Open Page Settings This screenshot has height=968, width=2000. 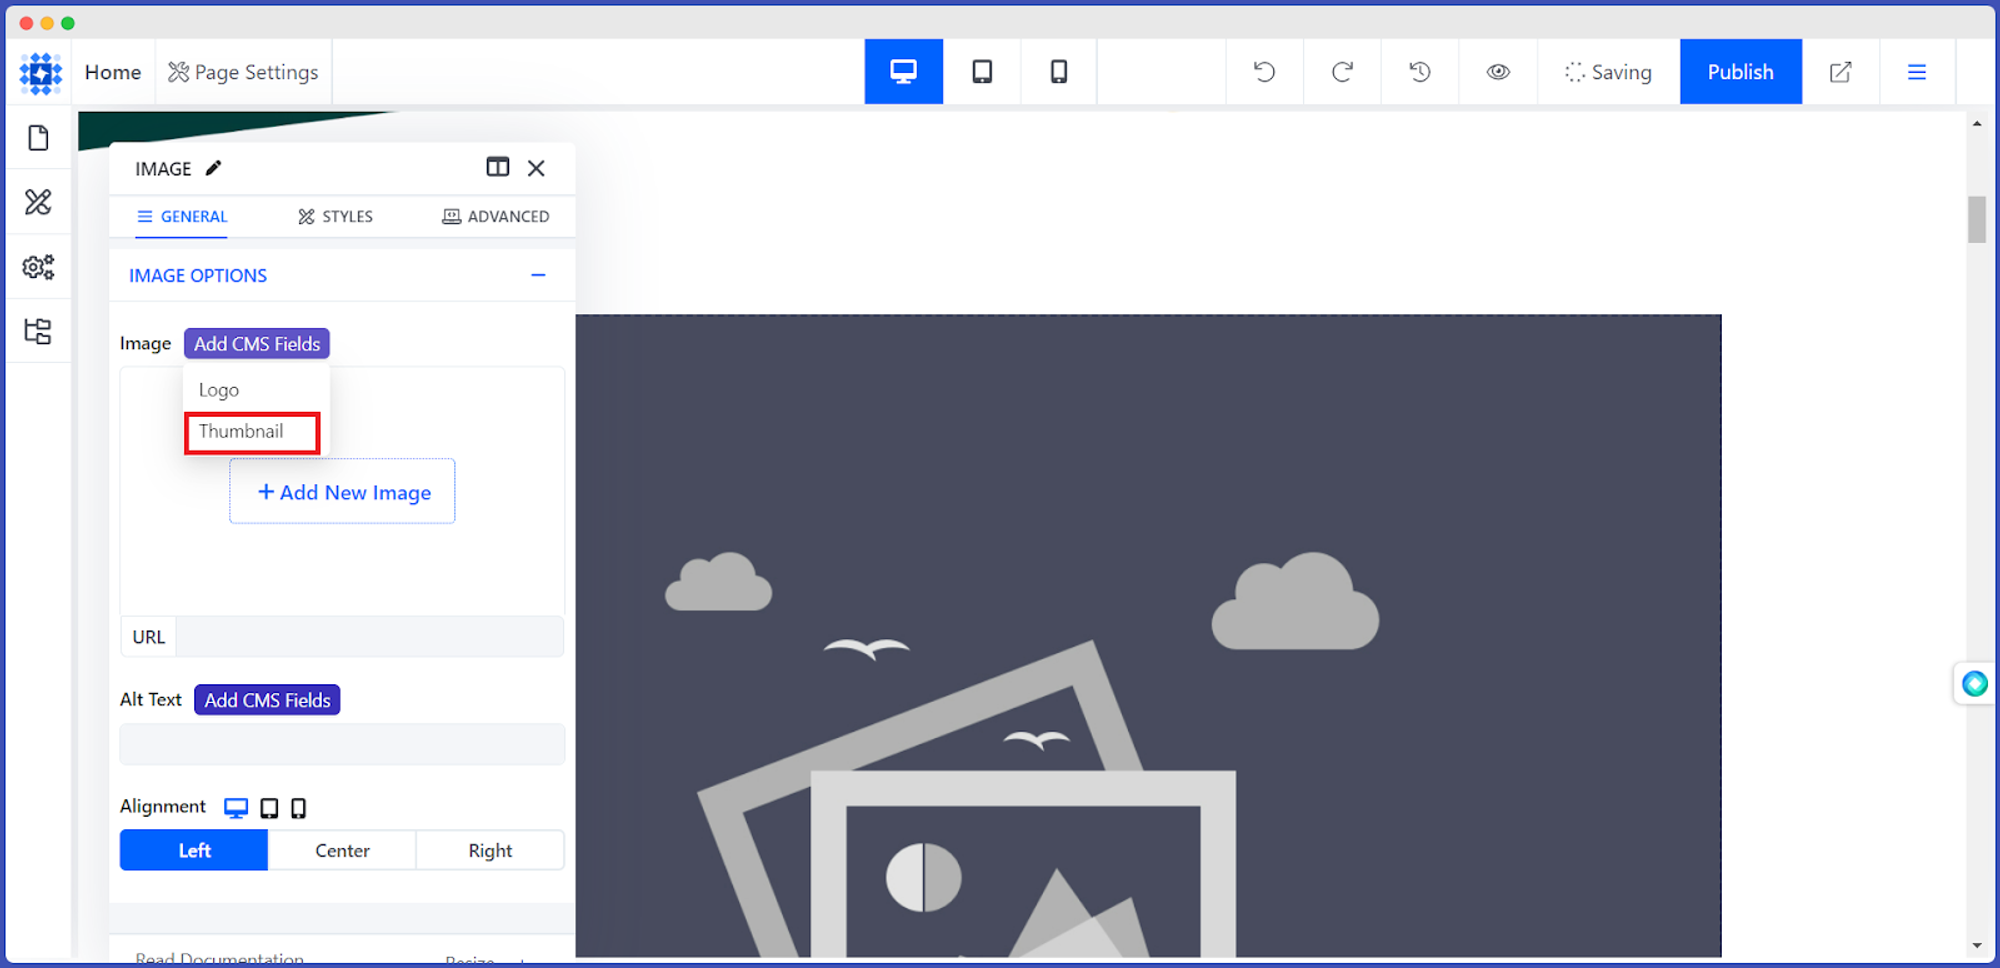pyautogui.click(x=243, y=72)
